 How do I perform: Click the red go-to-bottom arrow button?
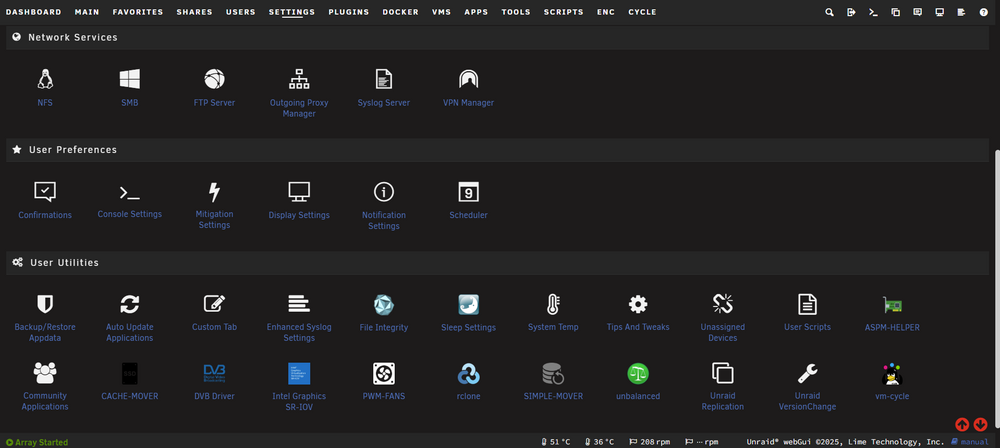coord(980,424)
